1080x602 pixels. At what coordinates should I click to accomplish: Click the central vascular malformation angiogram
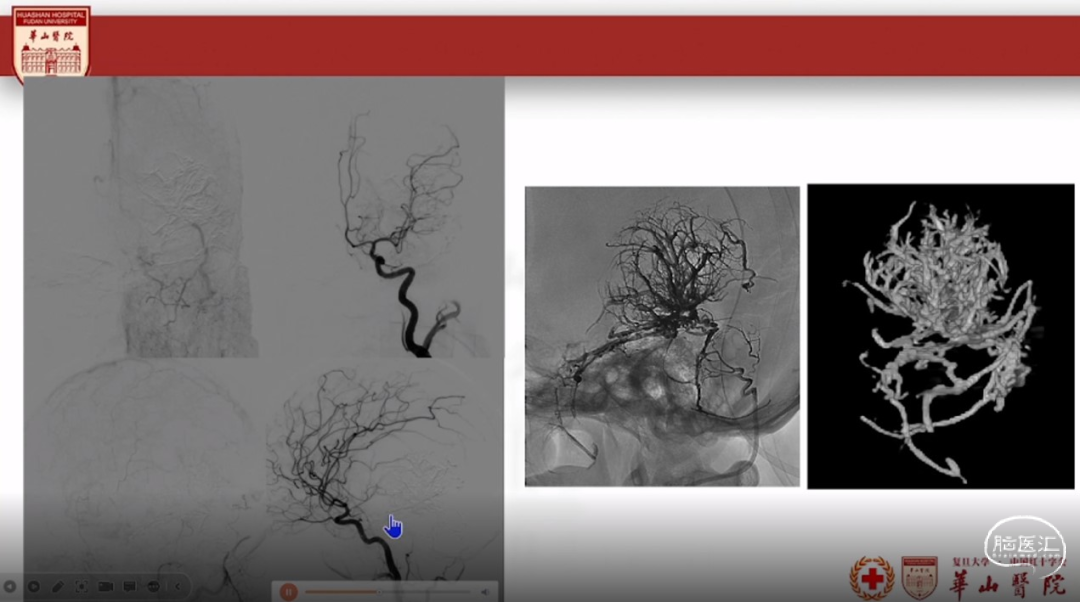click(x=662, y=336)
